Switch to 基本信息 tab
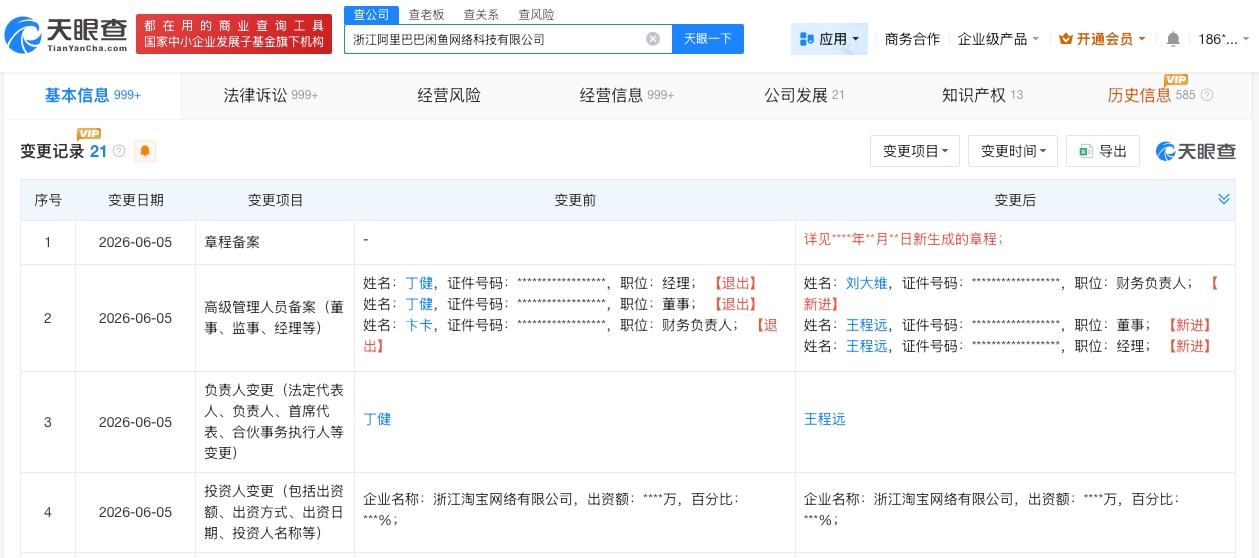Screen dimensions: 1259x558 tap(93, 95)
